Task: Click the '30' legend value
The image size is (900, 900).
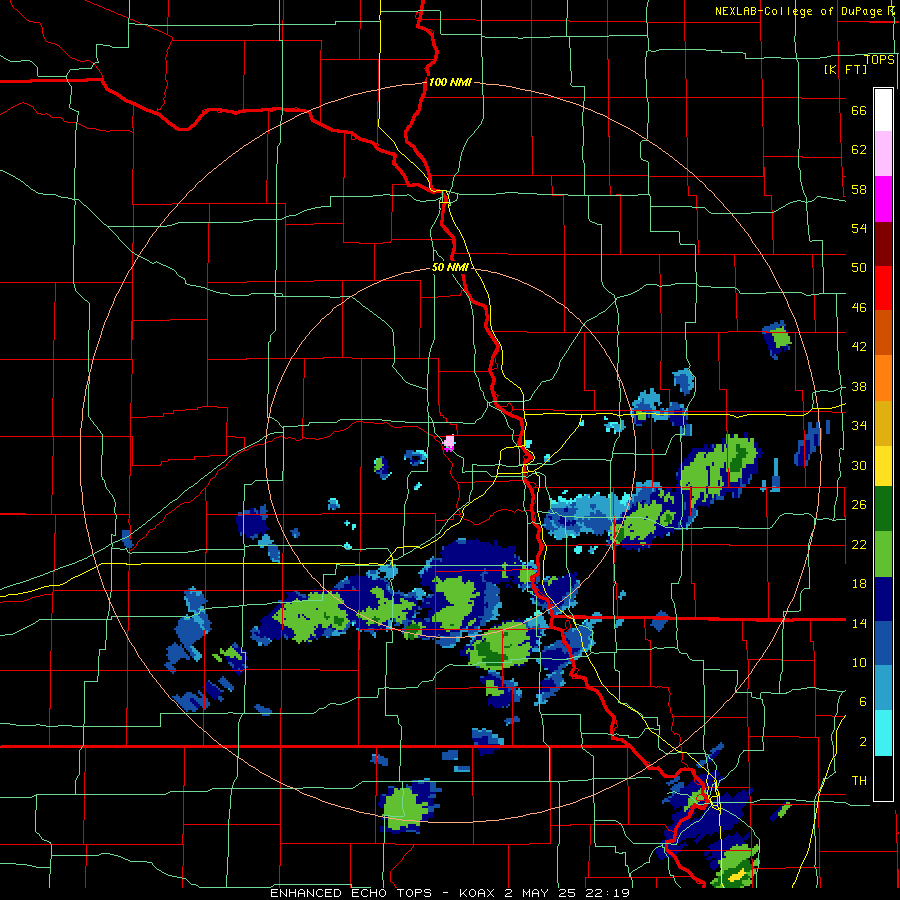Action: coord(859,465)
